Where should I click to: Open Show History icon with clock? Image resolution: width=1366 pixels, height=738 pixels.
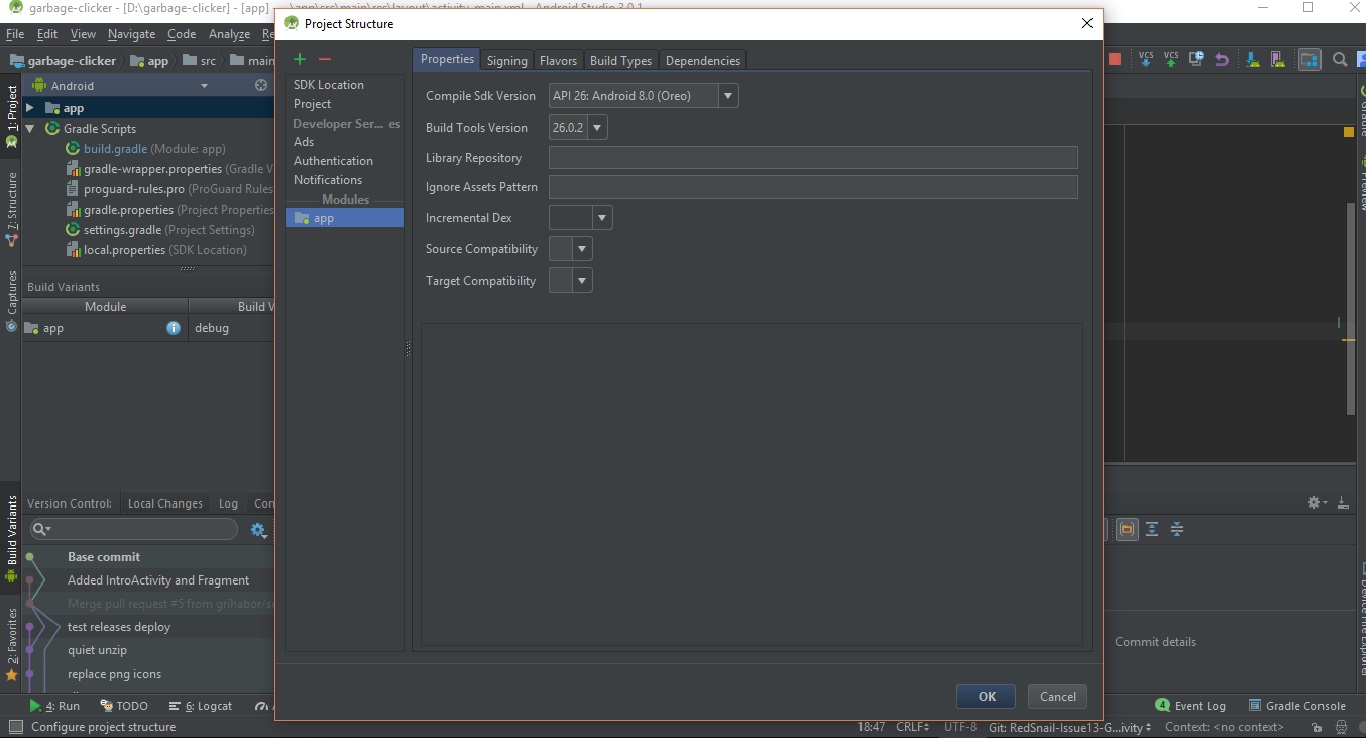(1196, 60)
